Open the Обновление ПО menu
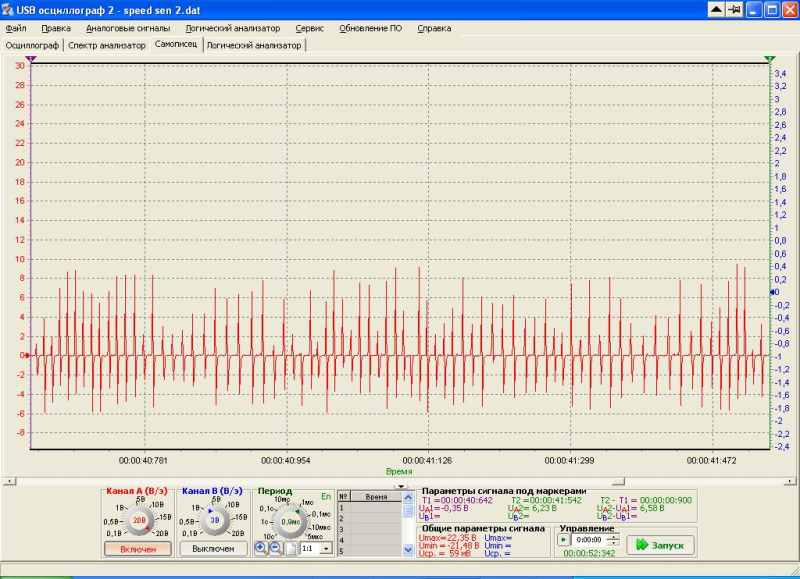Viewport: 800px width, 579px height. [371, 29]
